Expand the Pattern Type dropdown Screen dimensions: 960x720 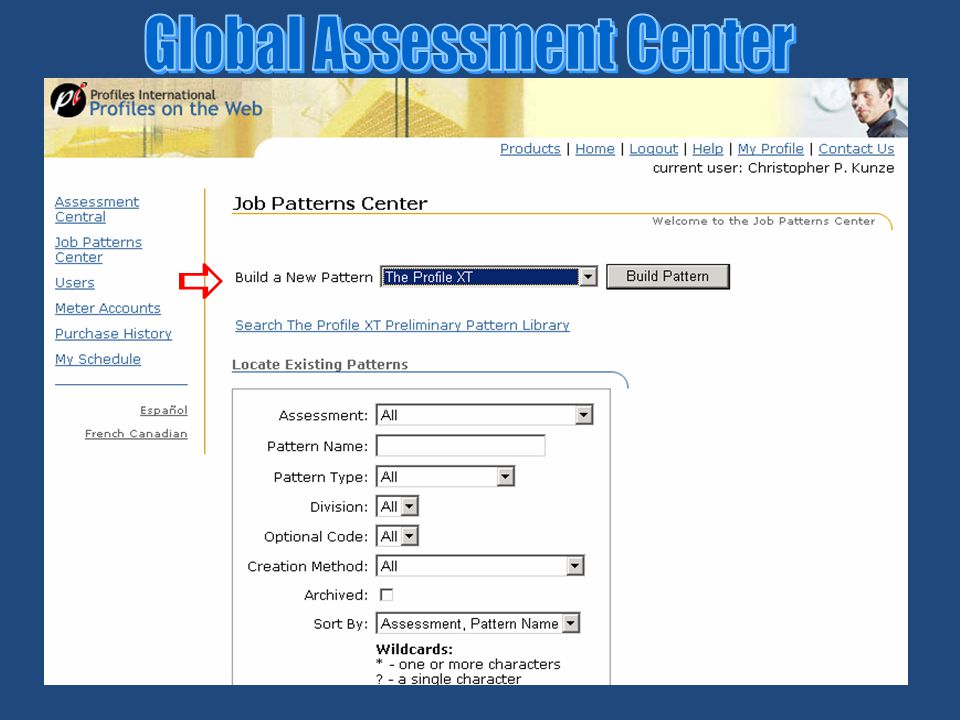click(445, 476)
